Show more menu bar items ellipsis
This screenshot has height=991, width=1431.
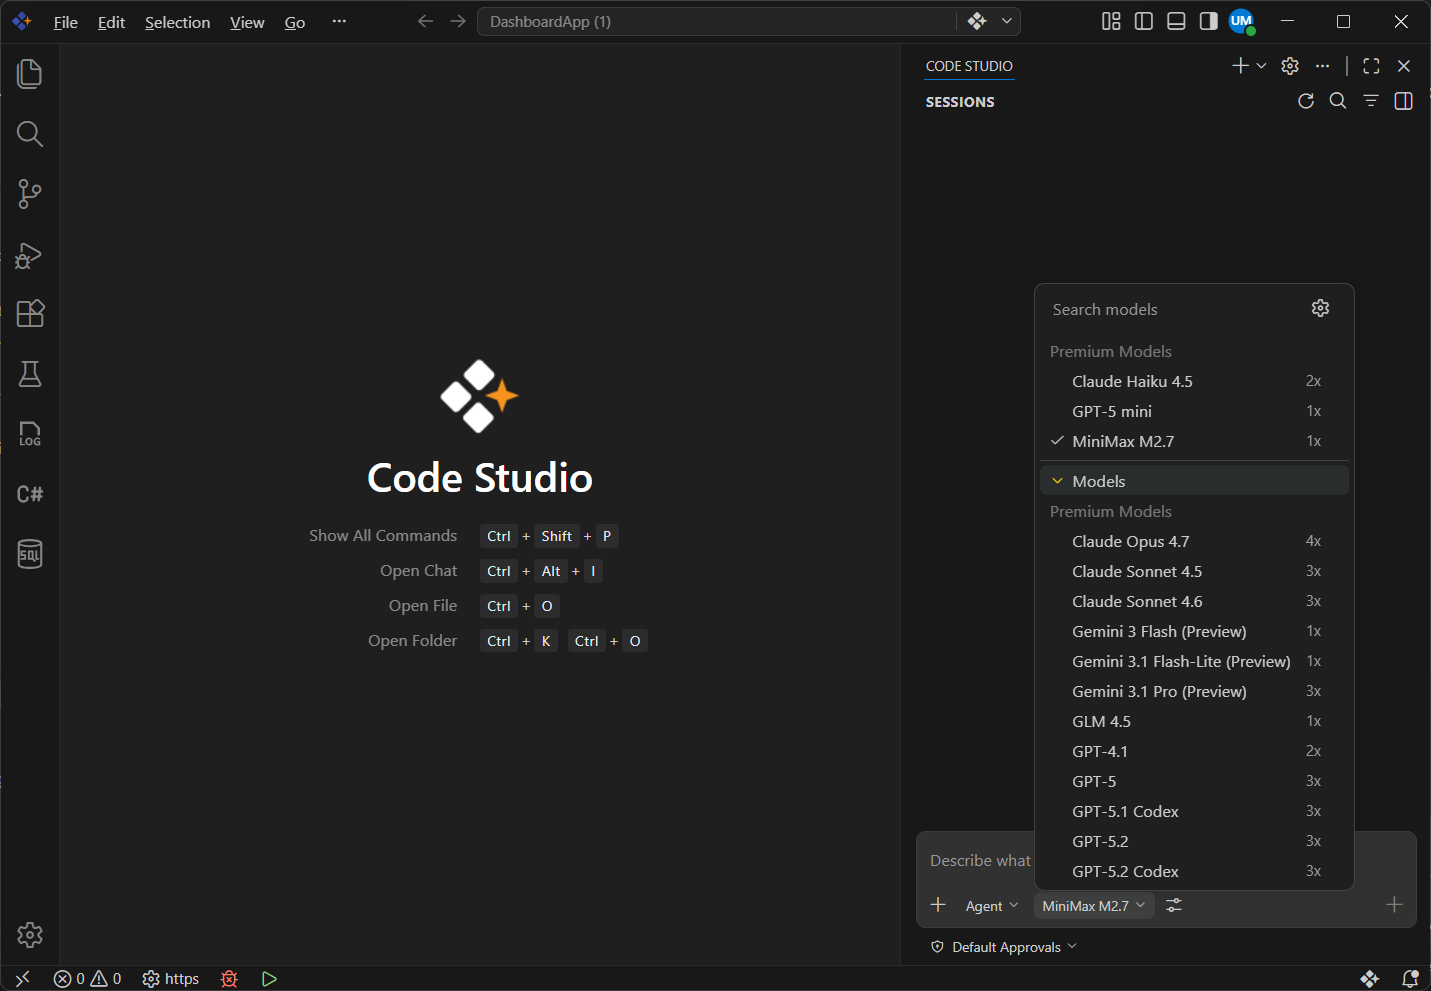[339, 21]
